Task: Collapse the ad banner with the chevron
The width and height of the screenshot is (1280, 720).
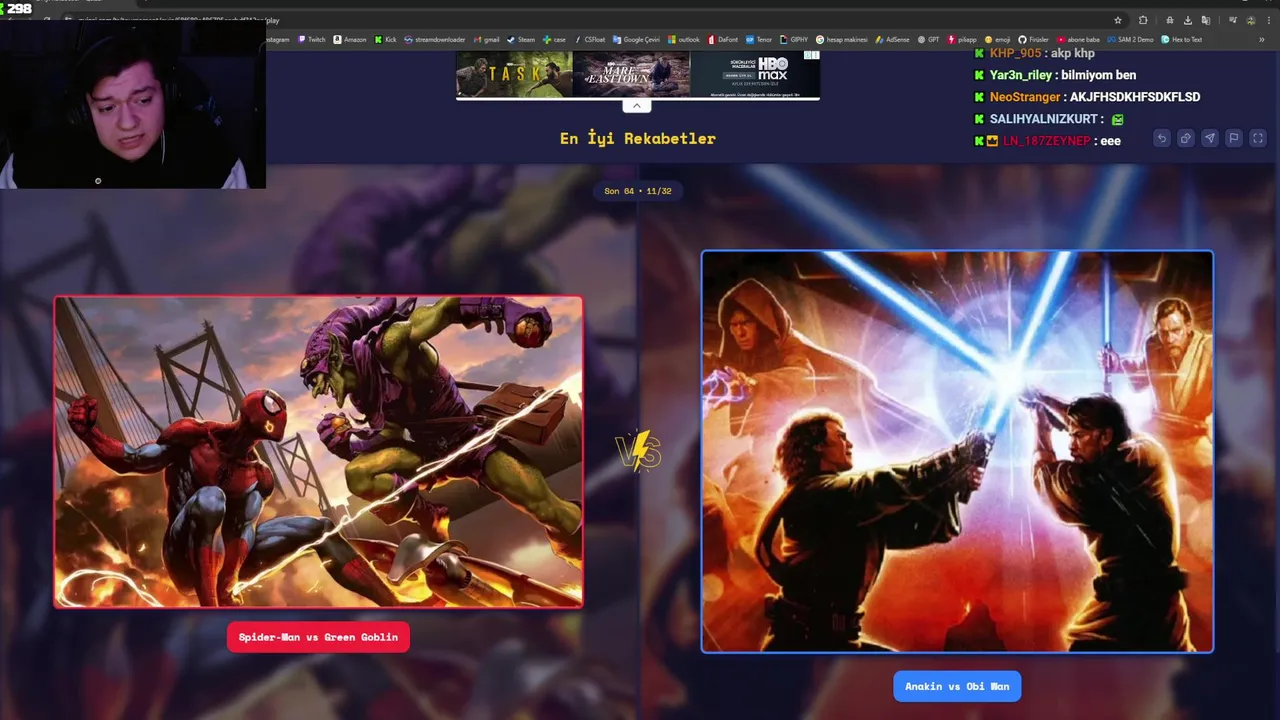Action: 636,105
